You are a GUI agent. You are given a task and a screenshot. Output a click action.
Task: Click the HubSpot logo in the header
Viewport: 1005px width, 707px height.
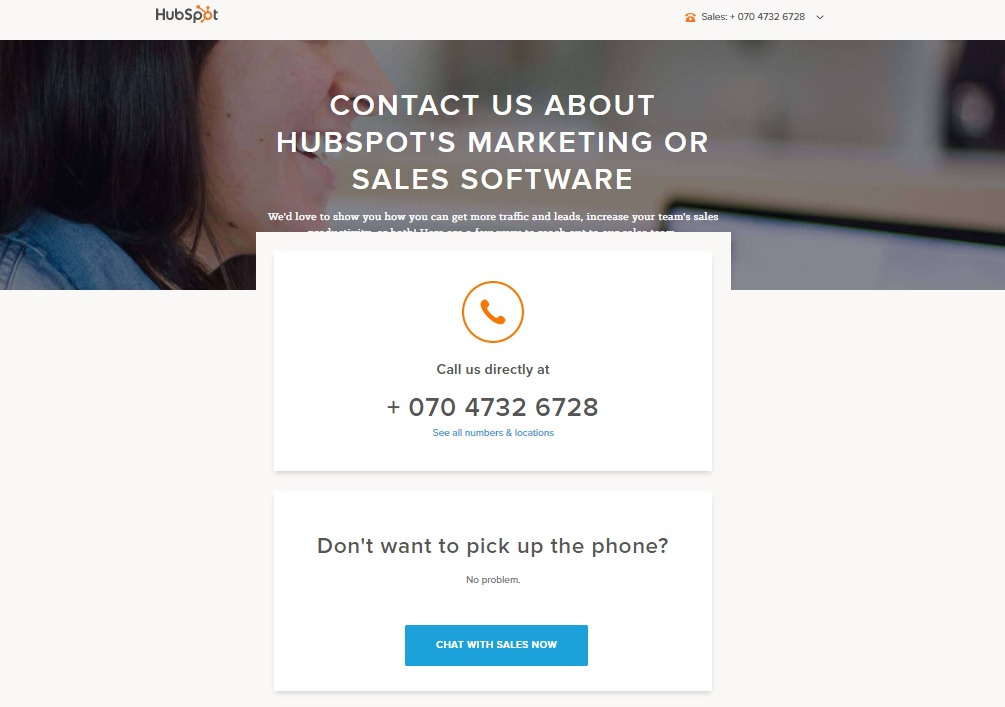pyautogui.click(x=187, y=14)
